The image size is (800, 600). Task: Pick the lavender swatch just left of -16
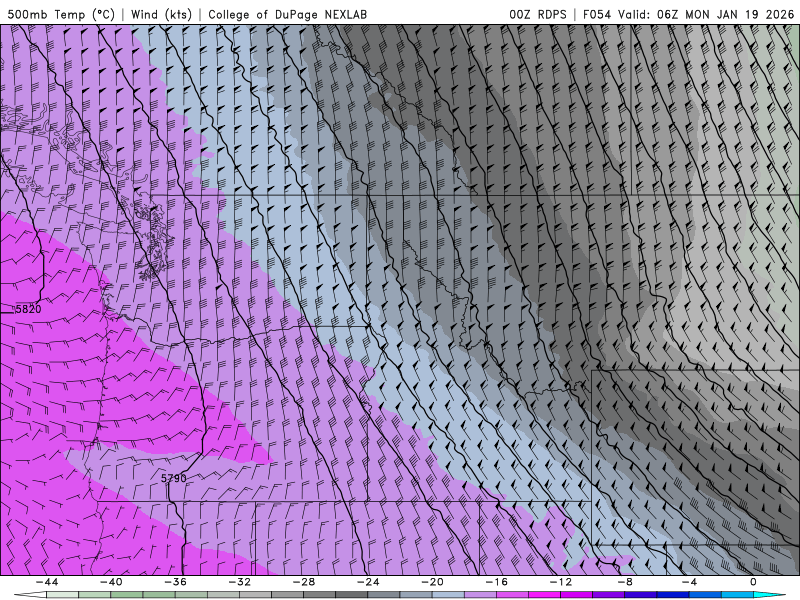pos(480,595)
